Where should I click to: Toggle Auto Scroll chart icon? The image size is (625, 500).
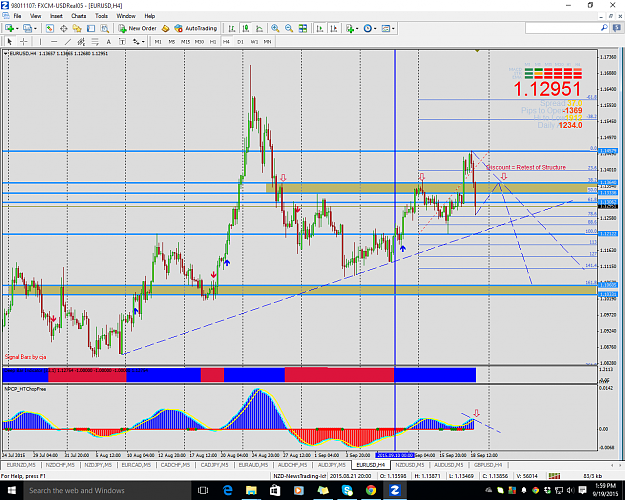click(320, 28)
